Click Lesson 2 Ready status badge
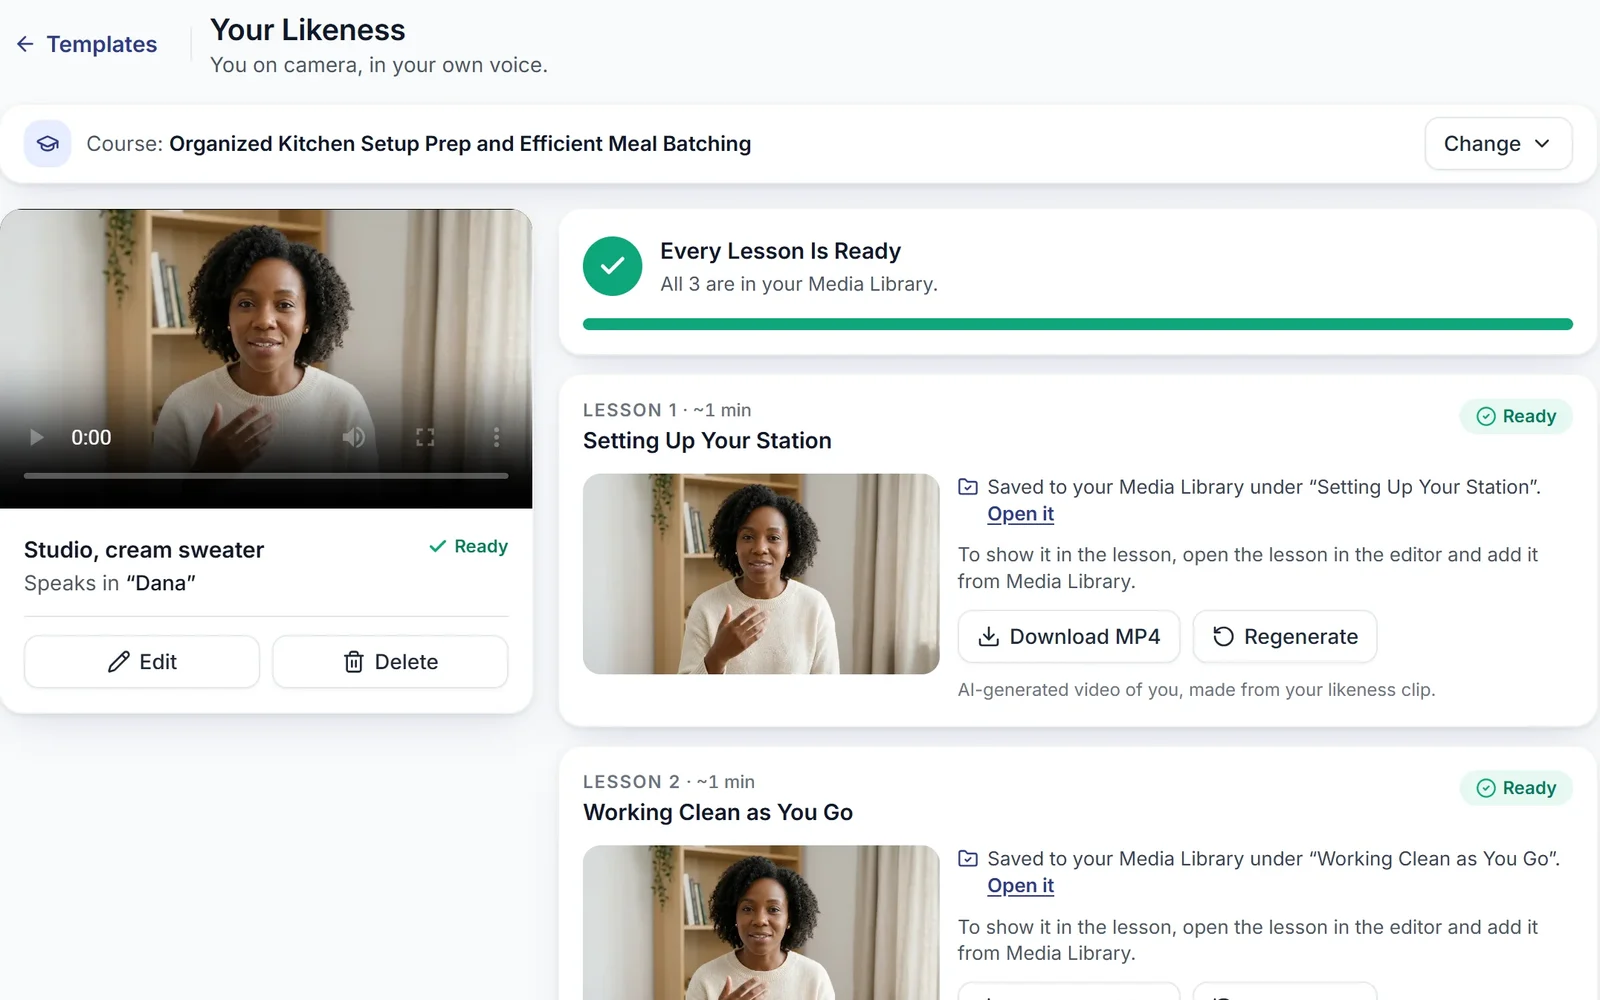Screen dimensions: 1600x1000 coord(1516,788)
